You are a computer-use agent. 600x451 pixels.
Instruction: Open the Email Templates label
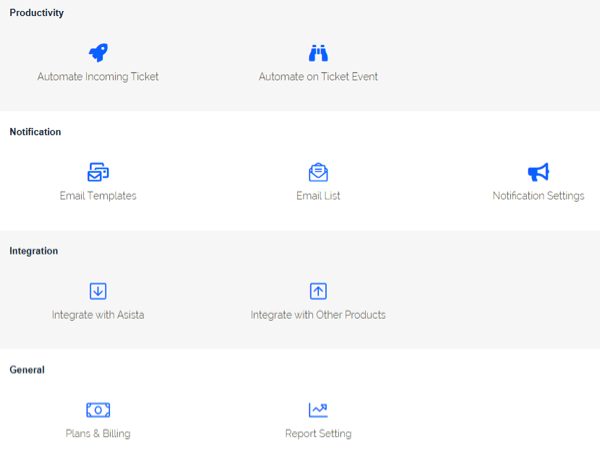pyautogui.click(x=98, y=196)
